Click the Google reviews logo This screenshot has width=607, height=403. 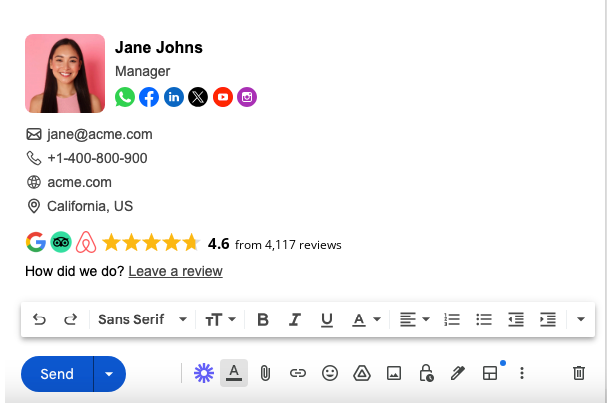click(36, 242)
